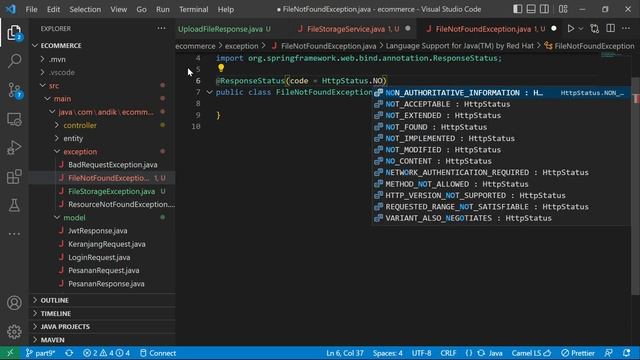This screenshot has height=360, width=640.
Task: Open the Edit menu
Action: [53, 9]
